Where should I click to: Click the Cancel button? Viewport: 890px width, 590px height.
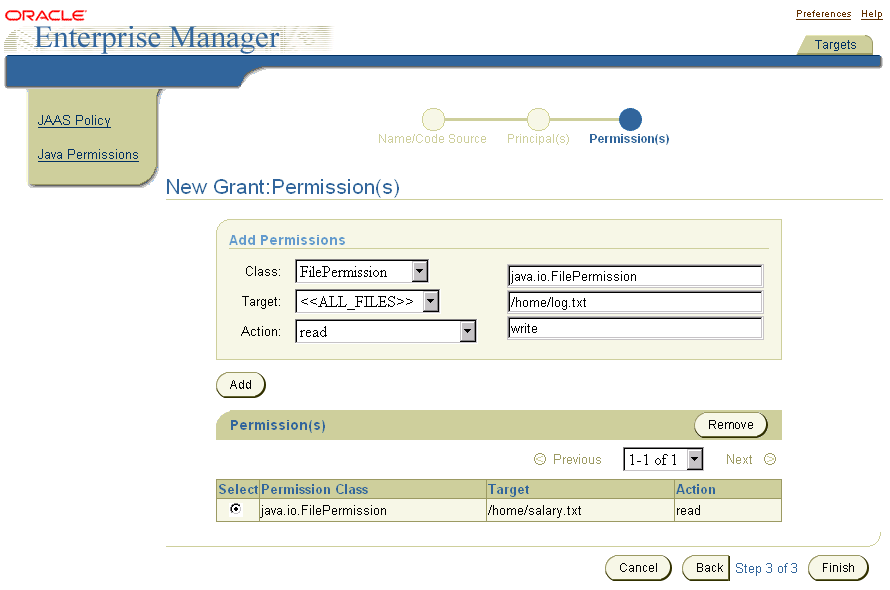(638, 568)
